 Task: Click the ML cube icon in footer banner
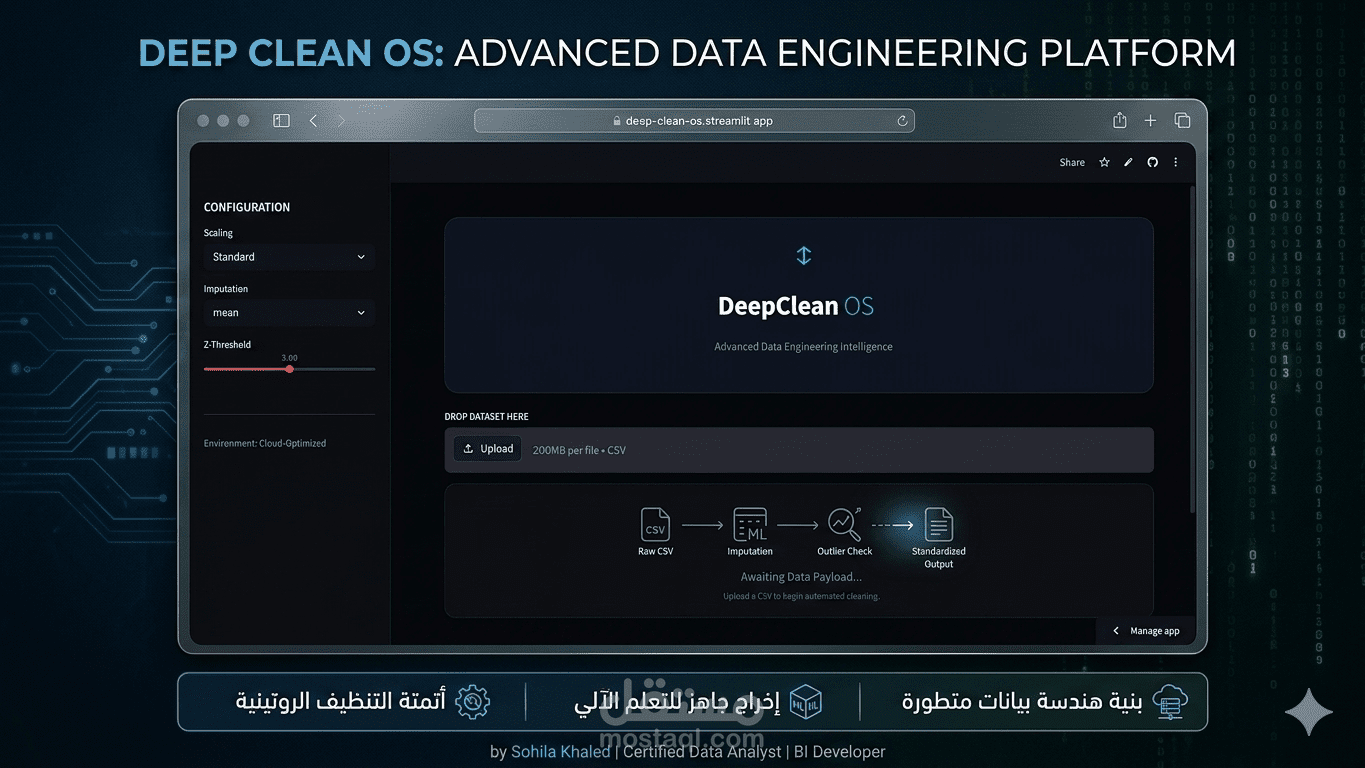pyautogui.click(x=806, y=702)
